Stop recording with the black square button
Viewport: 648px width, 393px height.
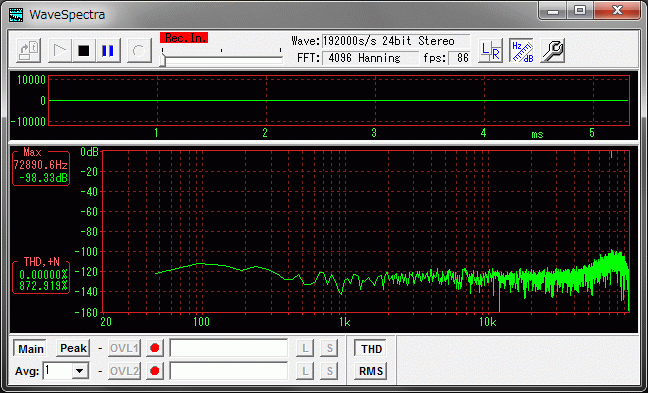84,51
